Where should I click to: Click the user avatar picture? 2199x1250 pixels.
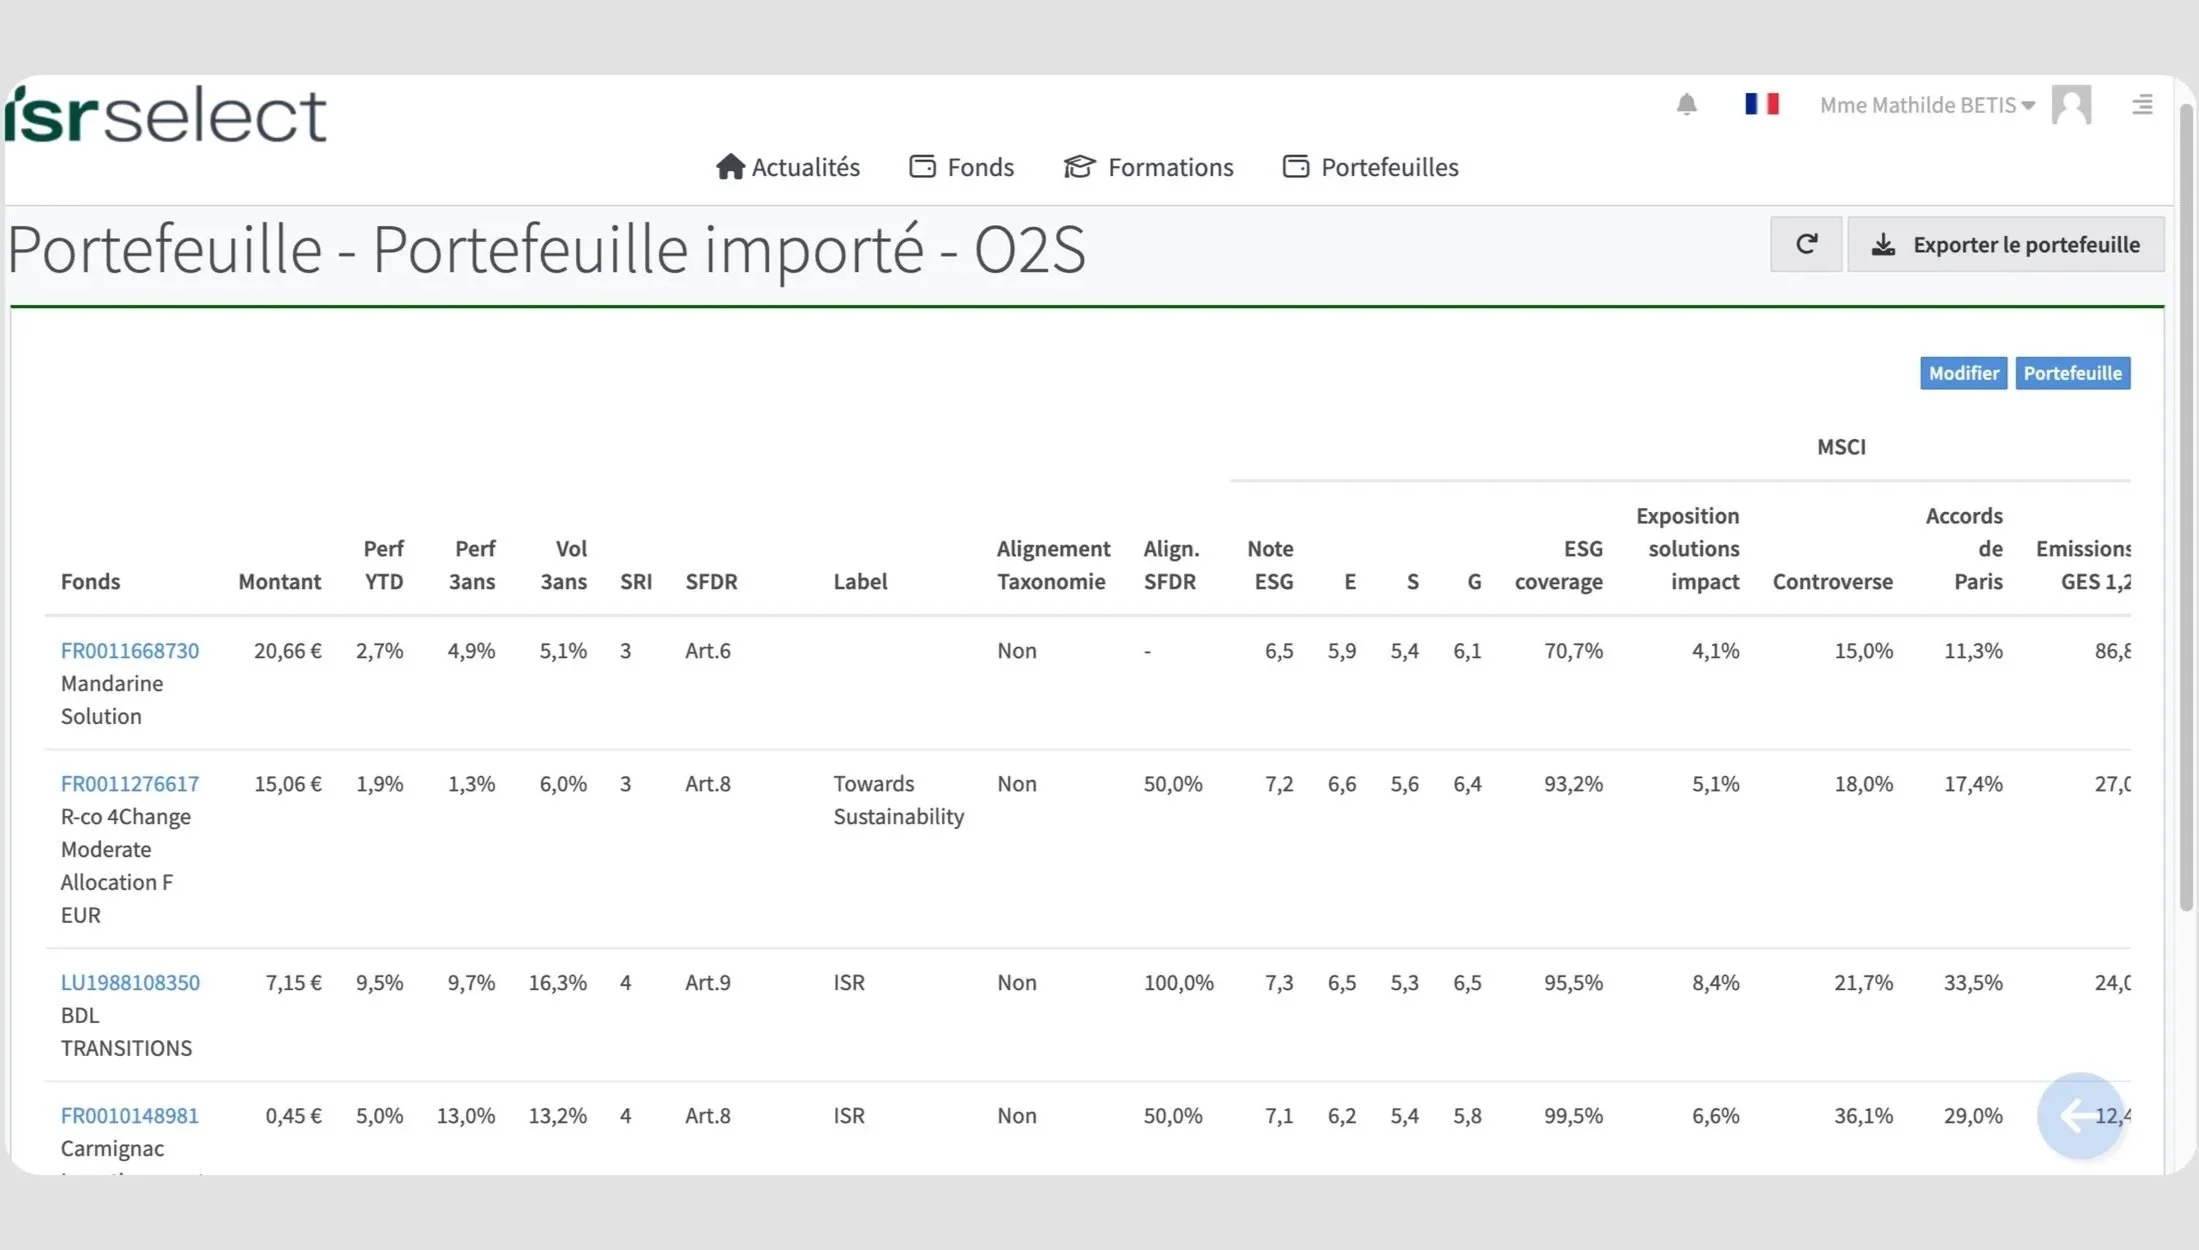(2070, 104)
